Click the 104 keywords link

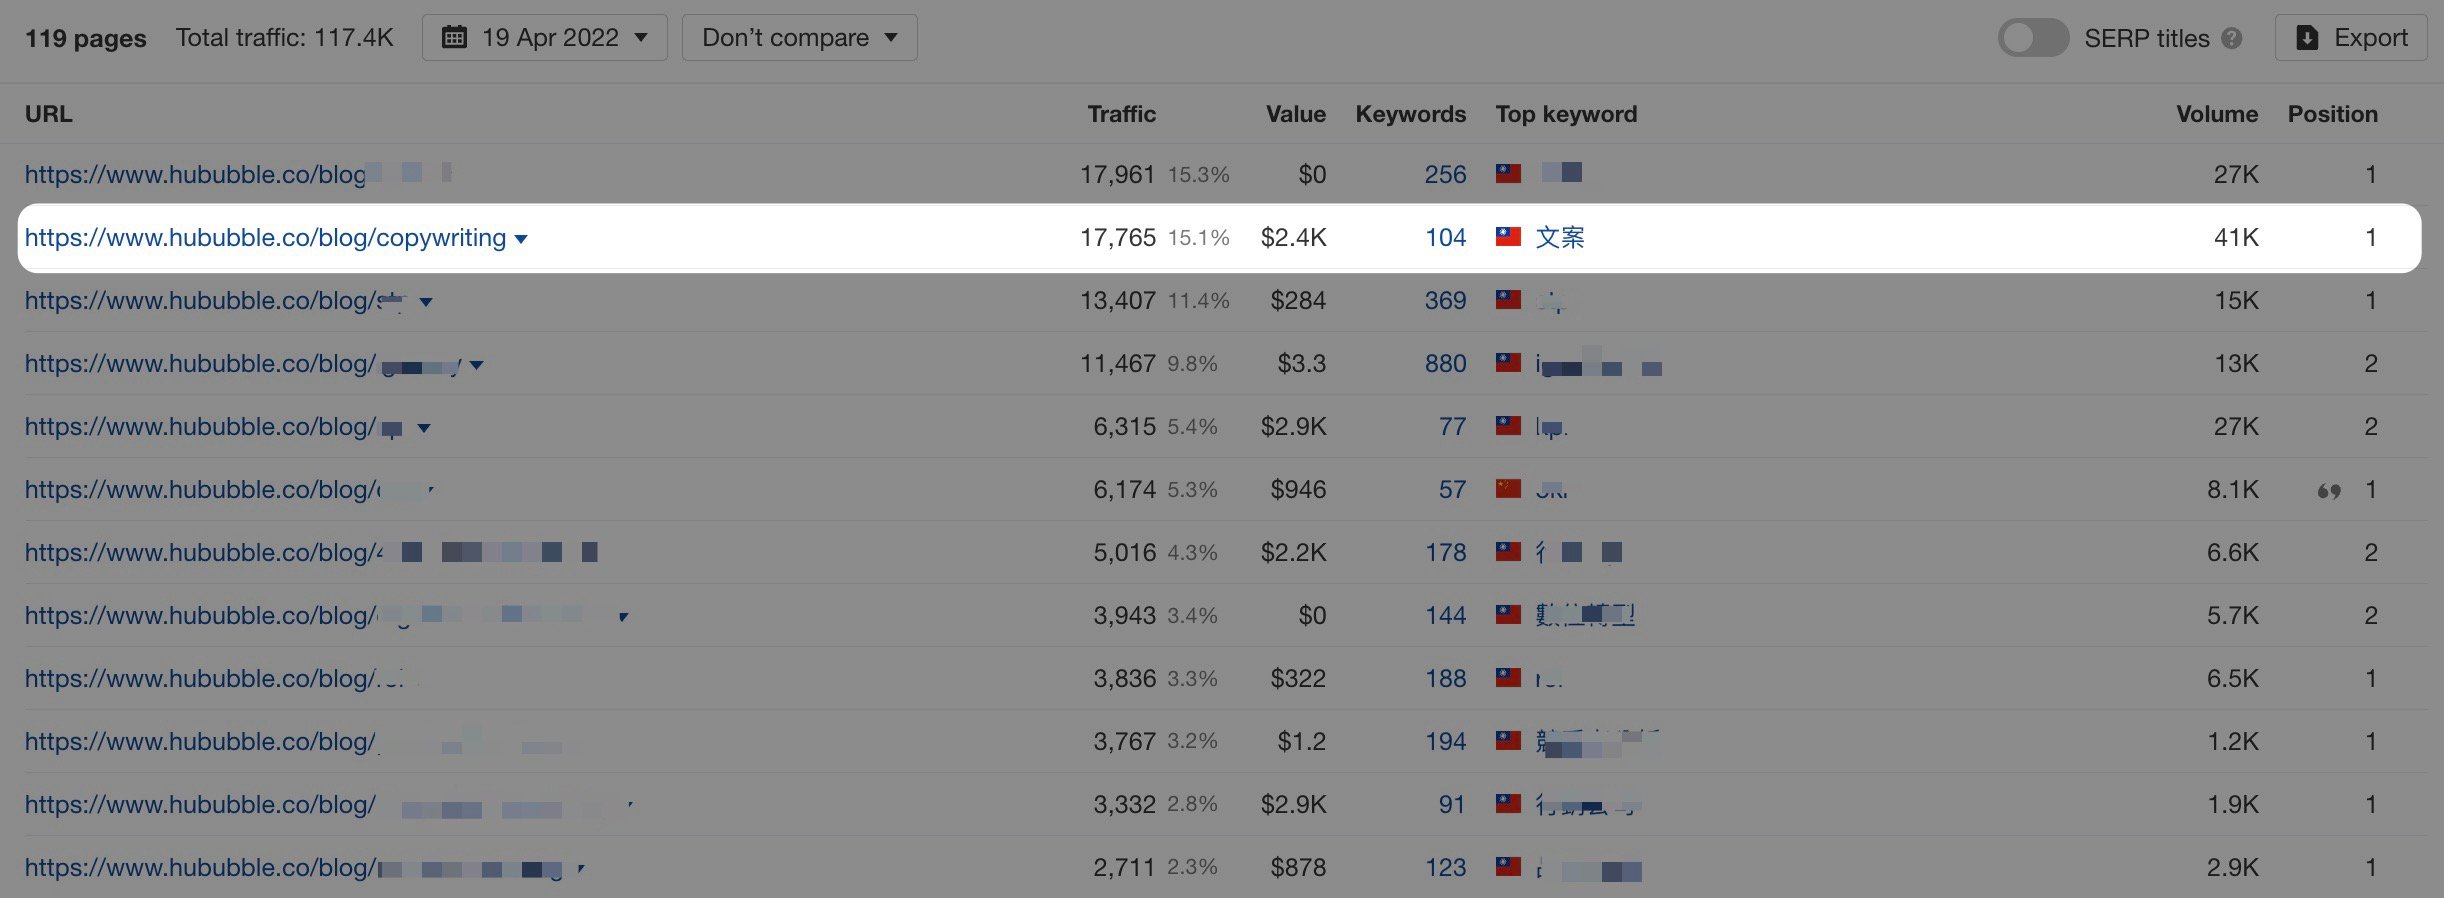click(x=1445, y=237)
